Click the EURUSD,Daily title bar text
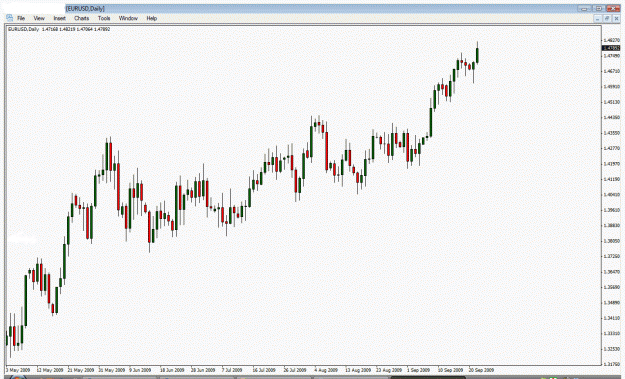Screen dimensions: 625x379 [x=85, y=8]
